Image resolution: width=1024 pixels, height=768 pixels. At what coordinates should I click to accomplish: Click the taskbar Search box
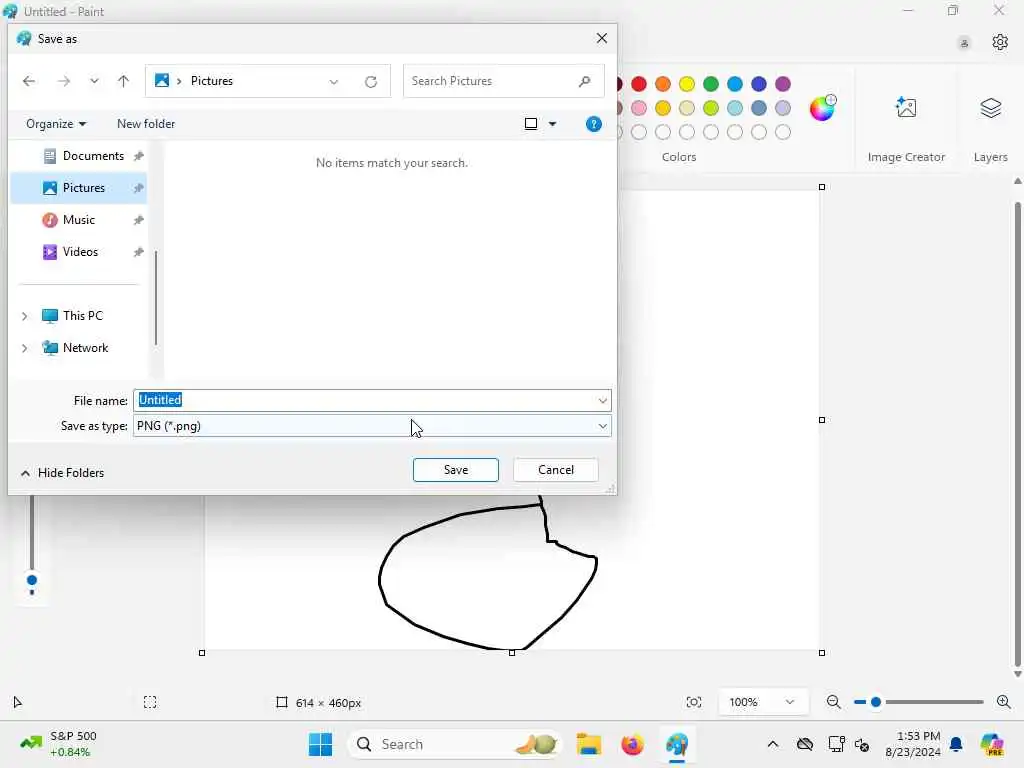(455, 744)
